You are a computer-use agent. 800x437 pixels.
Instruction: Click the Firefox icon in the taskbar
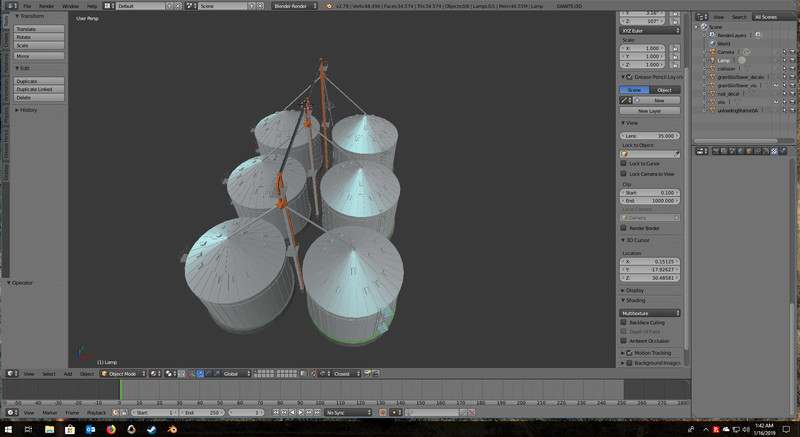click(x=110, y=429)
